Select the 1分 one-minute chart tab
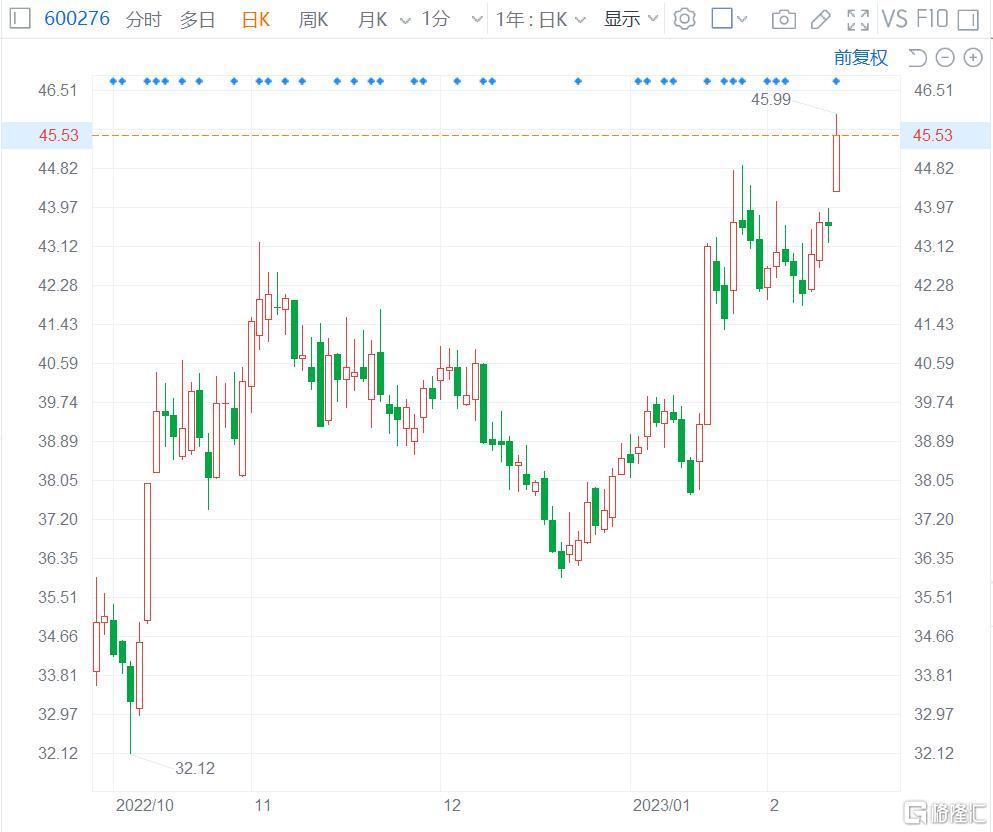Screen dimensions: 993x832 pyautogui.click(x=436, y=19)
